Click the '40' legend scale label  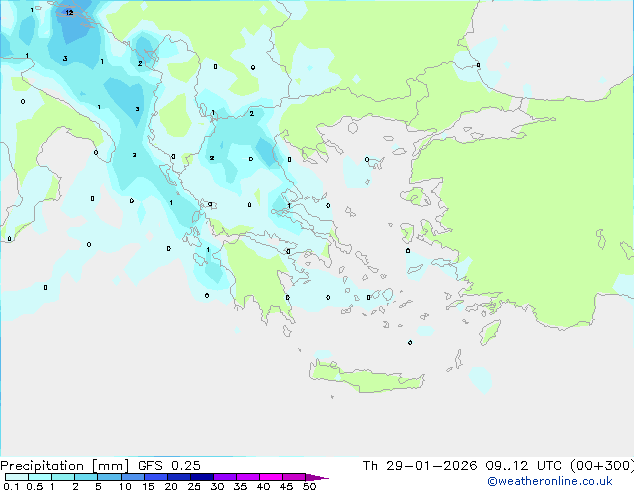coord(263,486)
